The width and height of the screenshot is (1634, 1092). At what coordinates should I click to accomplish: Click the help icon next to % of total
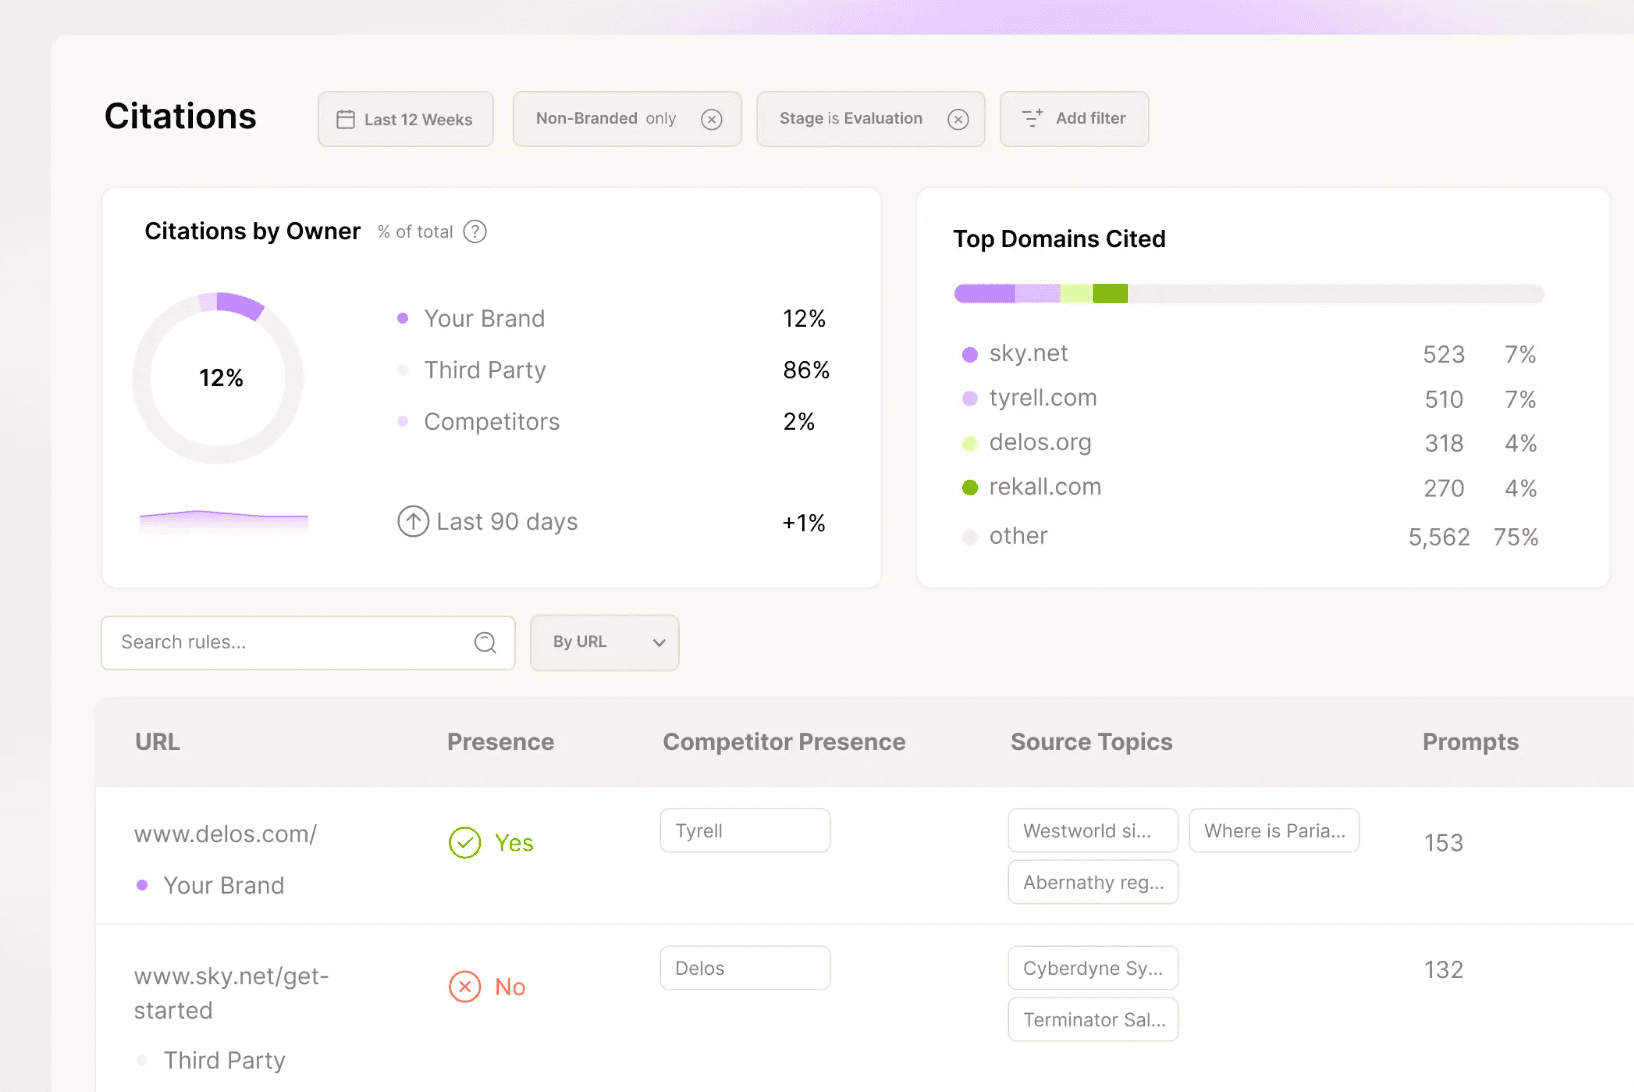coord(475,232)
